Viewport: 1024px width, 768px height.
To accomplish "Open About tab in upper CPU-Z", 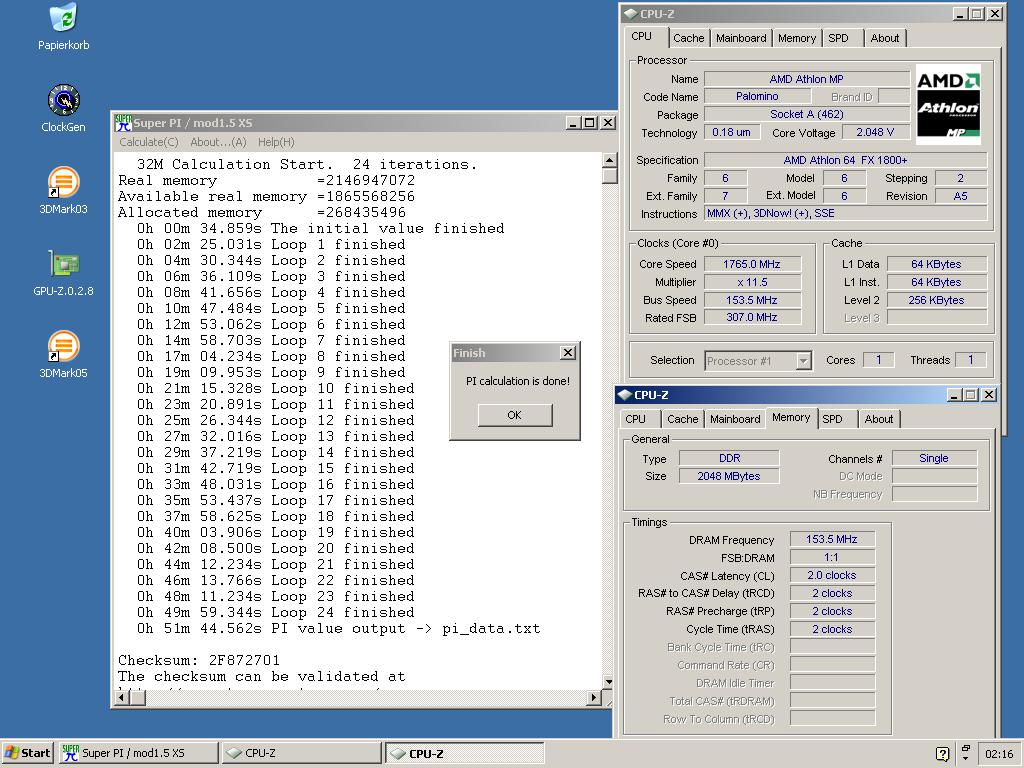I will (x=885, y=39).
